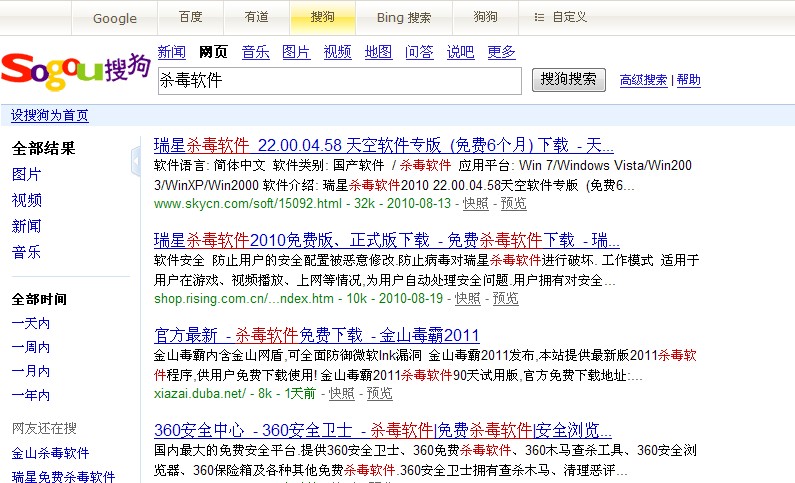Filter results by 视频 in sidebar
Screen dimensions: 795x483
[x=26, y=200]
